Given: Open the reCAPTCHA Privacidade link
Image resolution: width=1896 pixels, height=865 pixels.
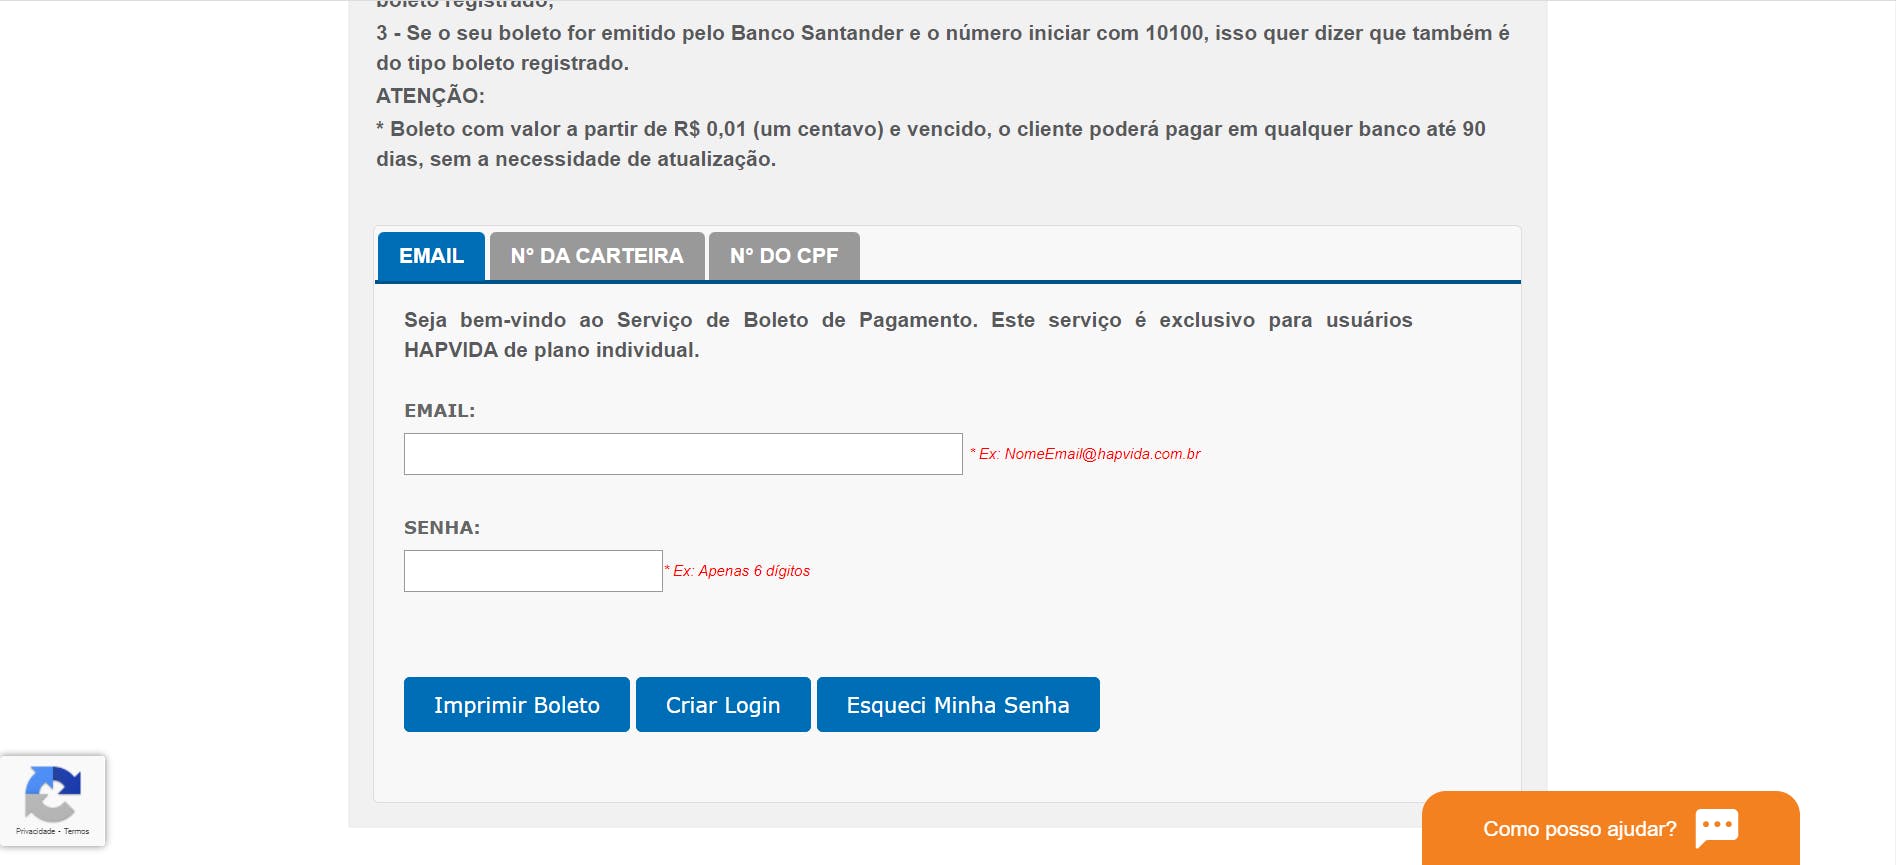Looking at the screenshot, I should pos(35,831).
